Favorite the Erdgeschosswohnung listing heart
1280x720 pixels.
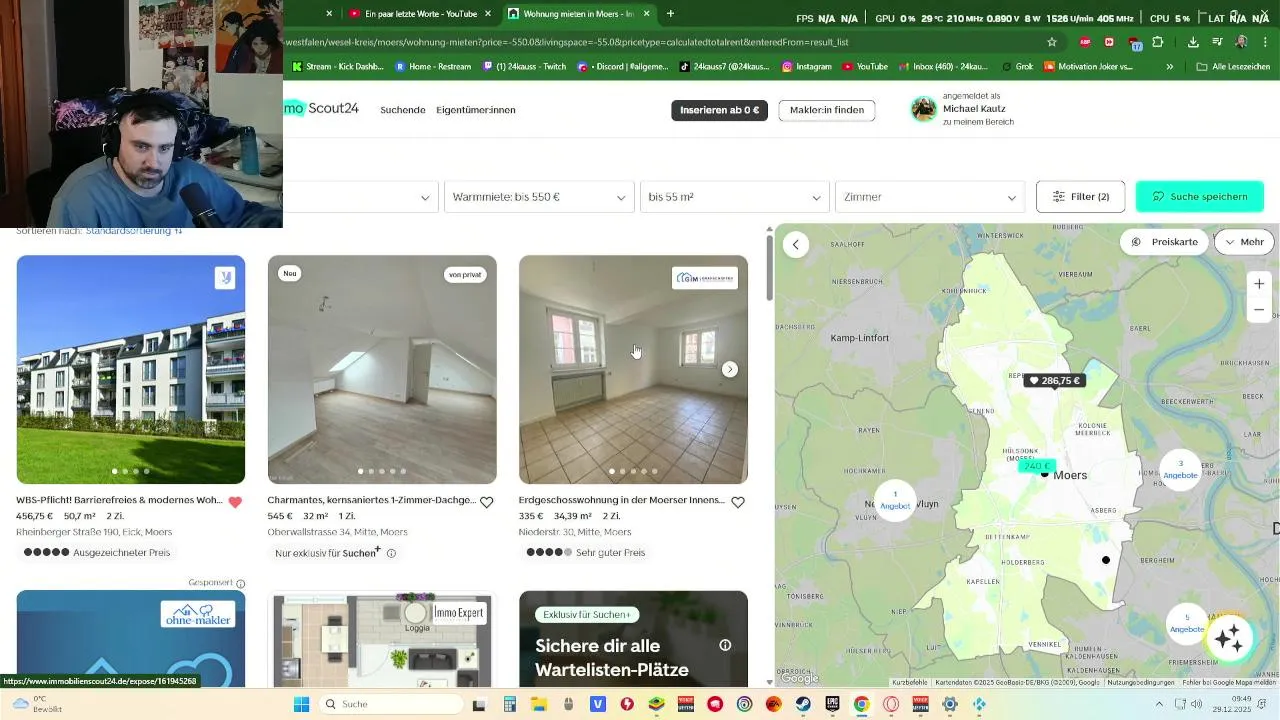738,502
